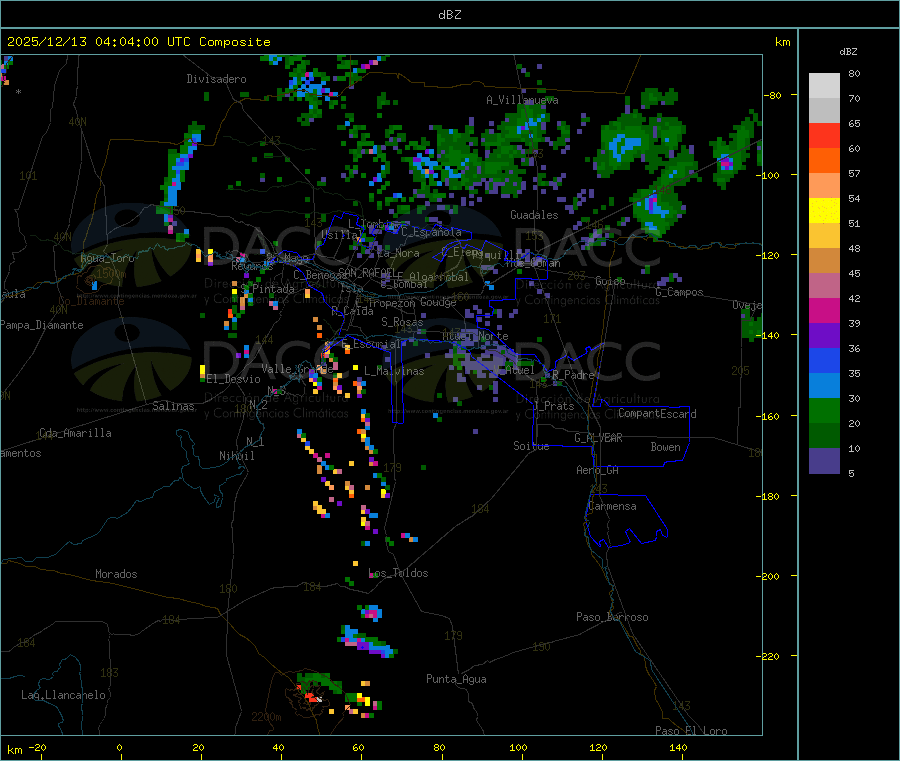Click the Paso_Barroso place label
The height and width of the screenshot is (761, 900).
pyautogui.click(x=612, y=617)
